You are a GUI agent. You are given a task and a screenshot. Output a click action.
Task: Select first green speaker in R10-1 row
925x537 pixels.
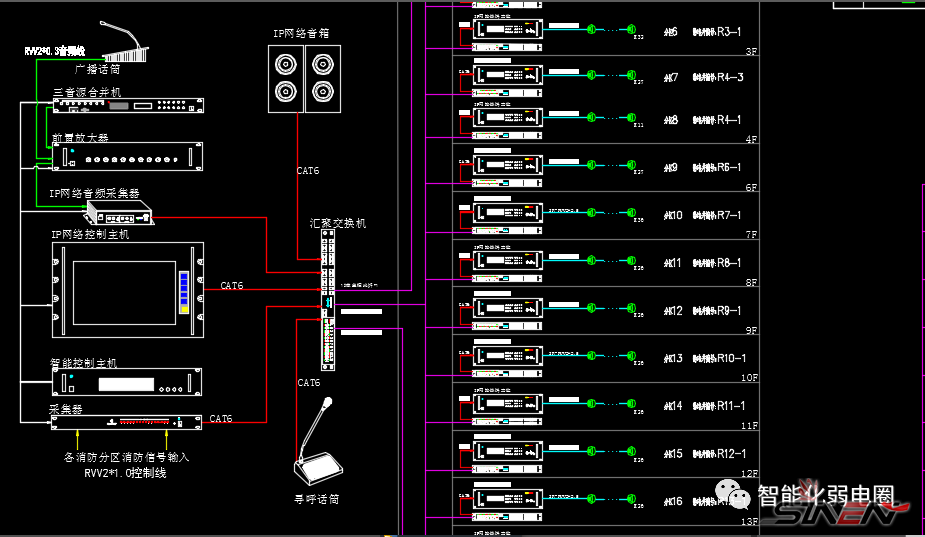pyautogui.click(x=592, y=356)
